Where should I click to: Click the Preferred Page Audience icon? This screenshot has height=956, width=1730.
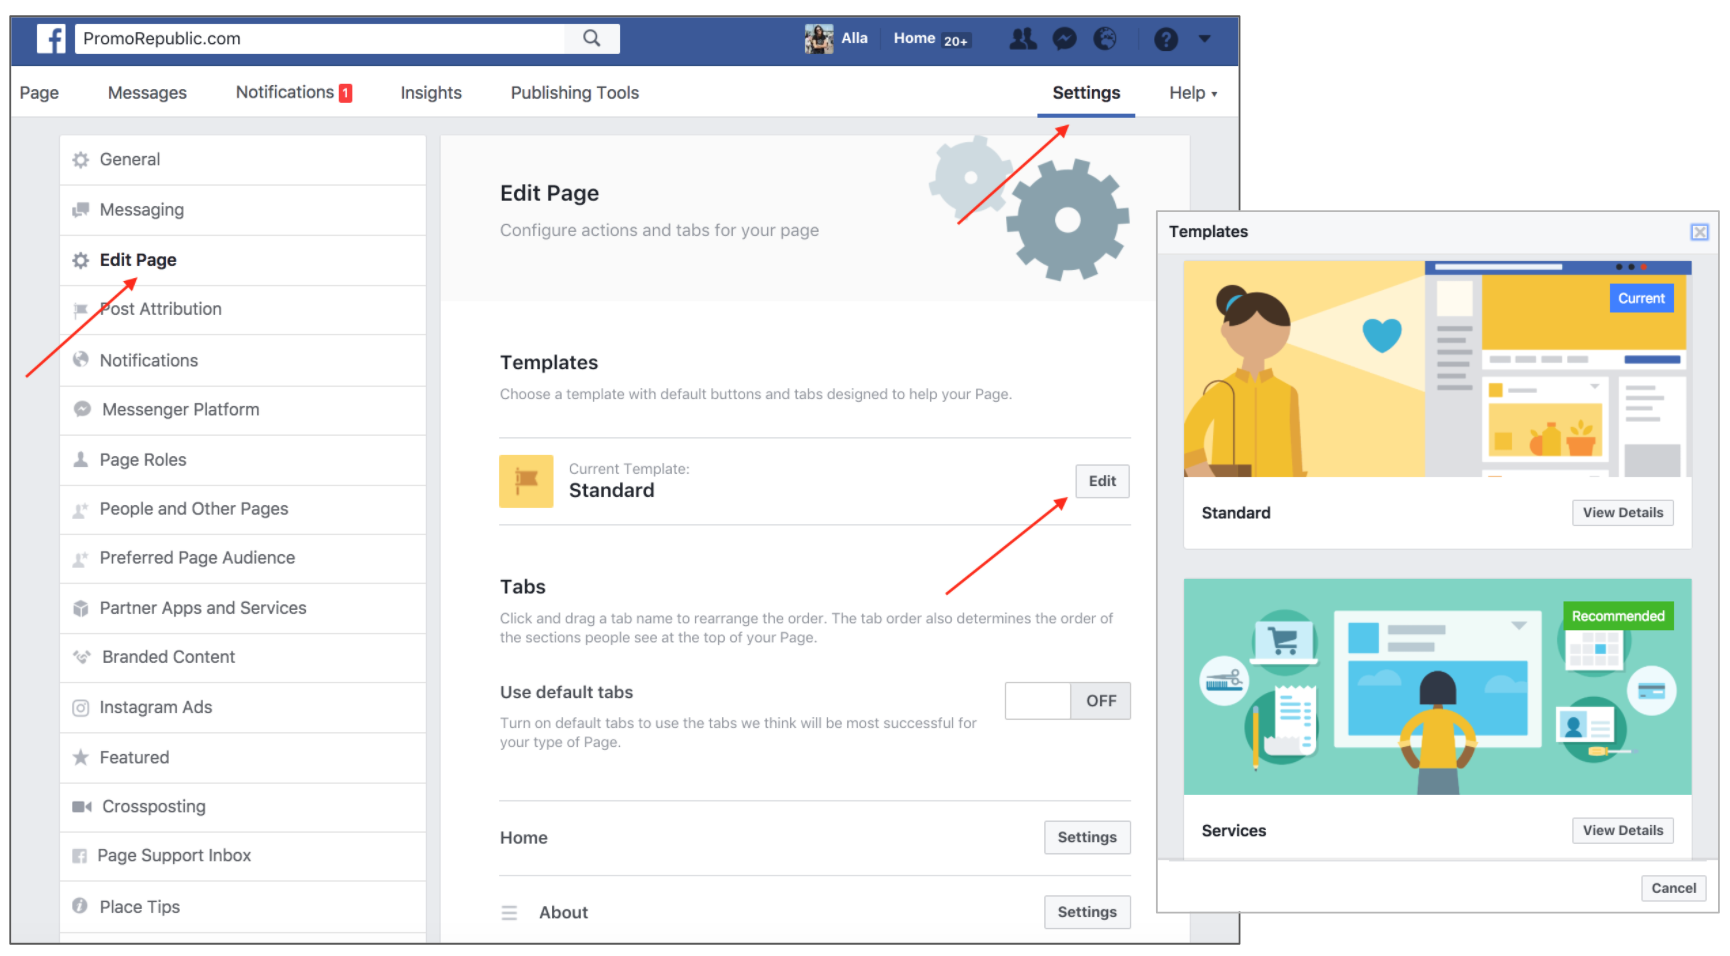pyautogui.click(x=81, y=559)
